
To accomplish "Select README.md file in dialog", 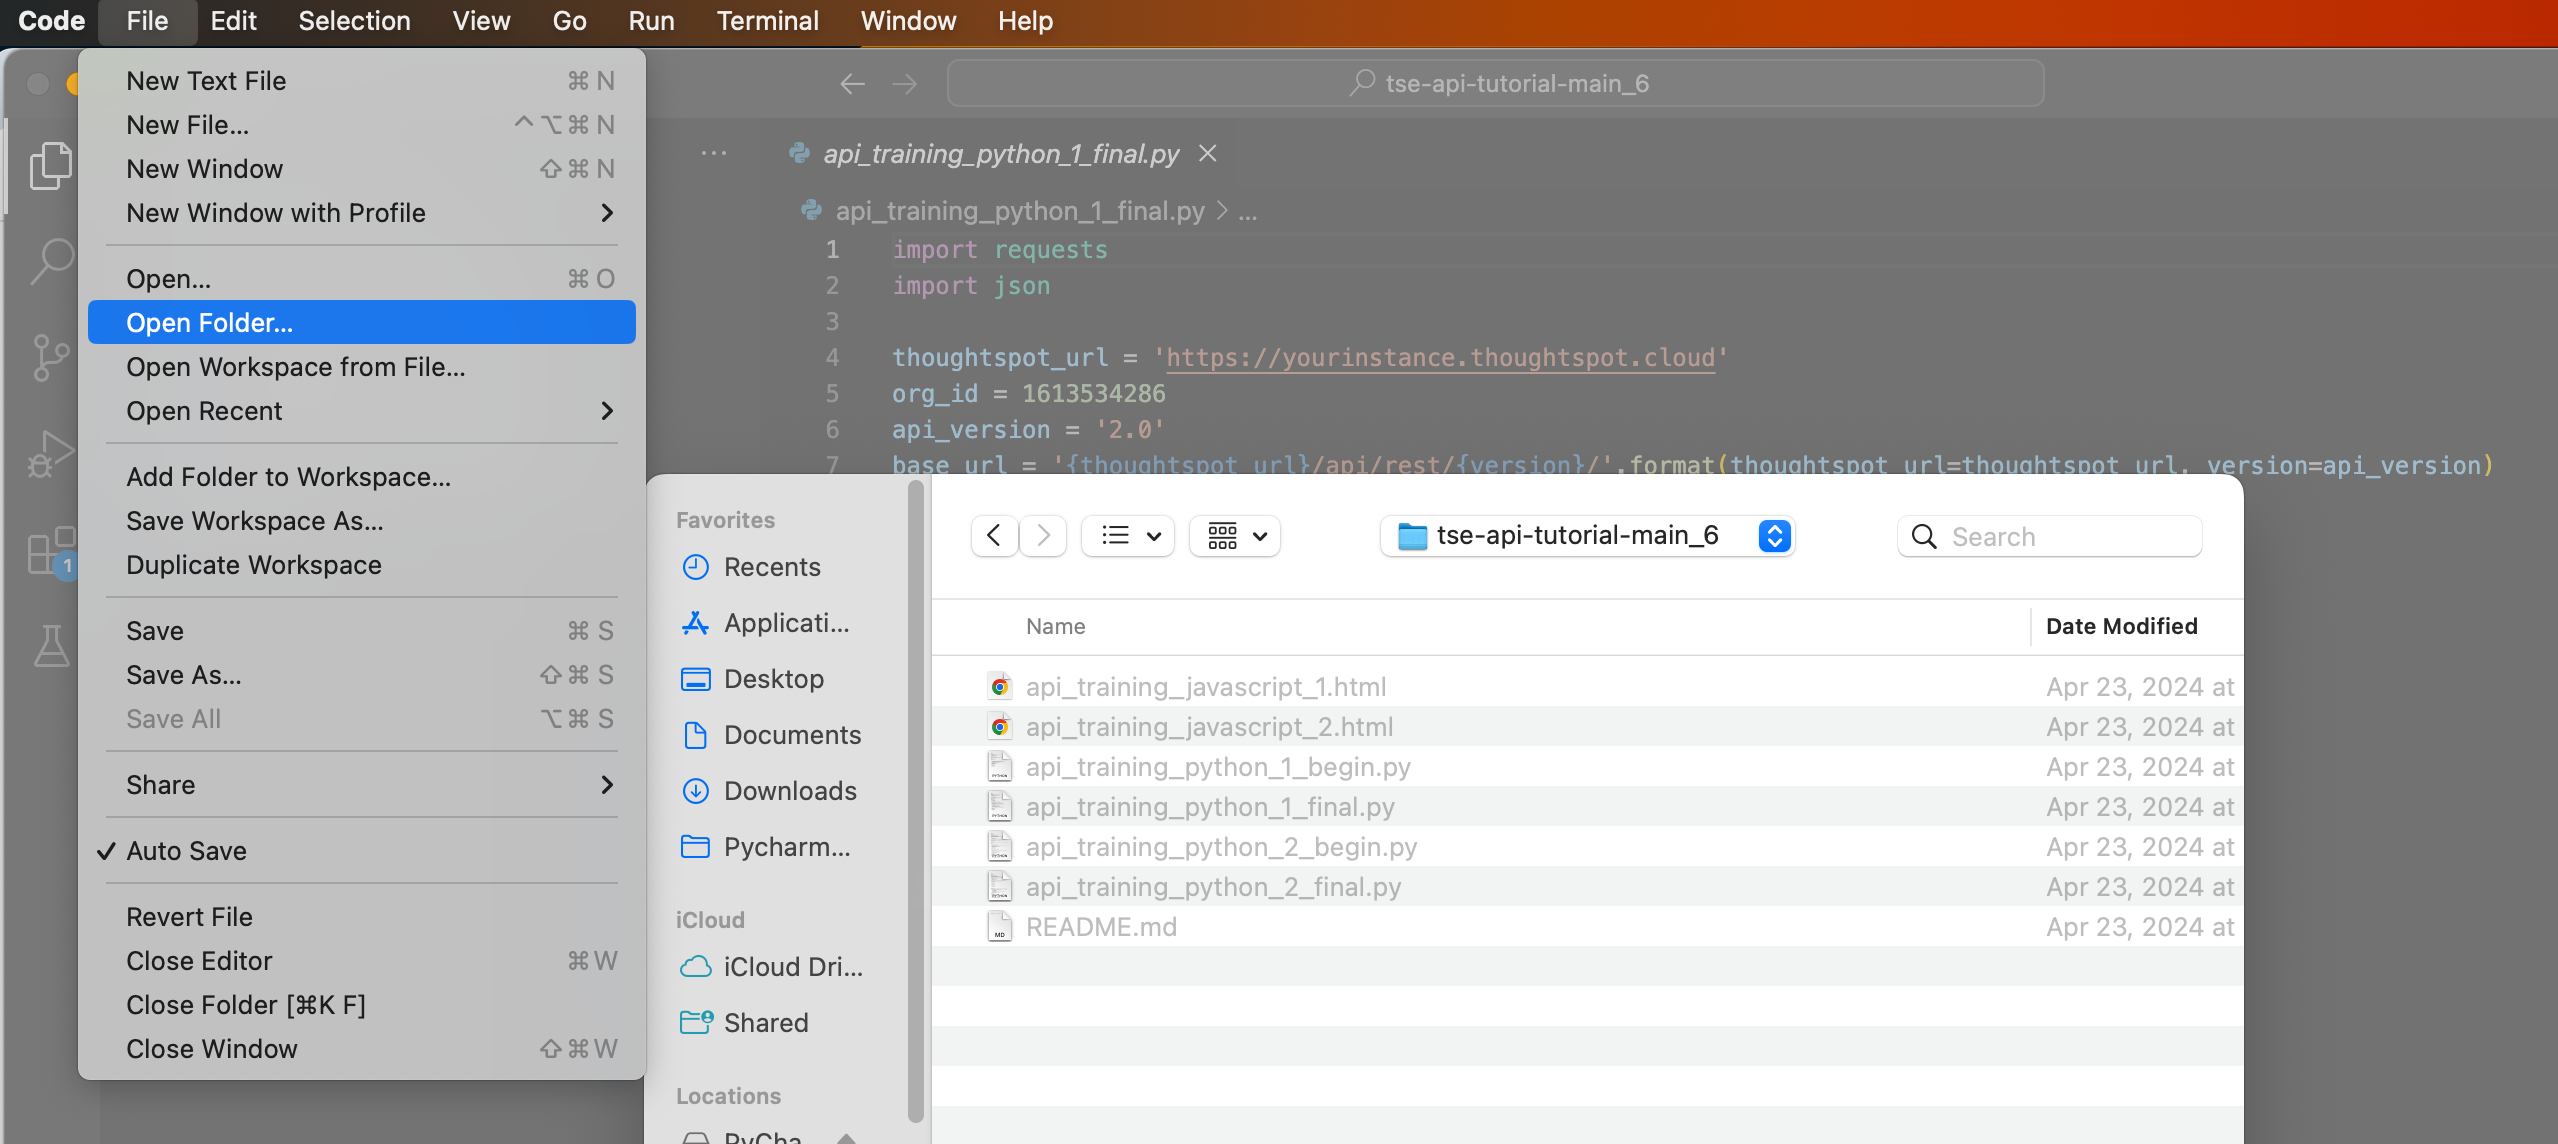I will point(1101,925).
